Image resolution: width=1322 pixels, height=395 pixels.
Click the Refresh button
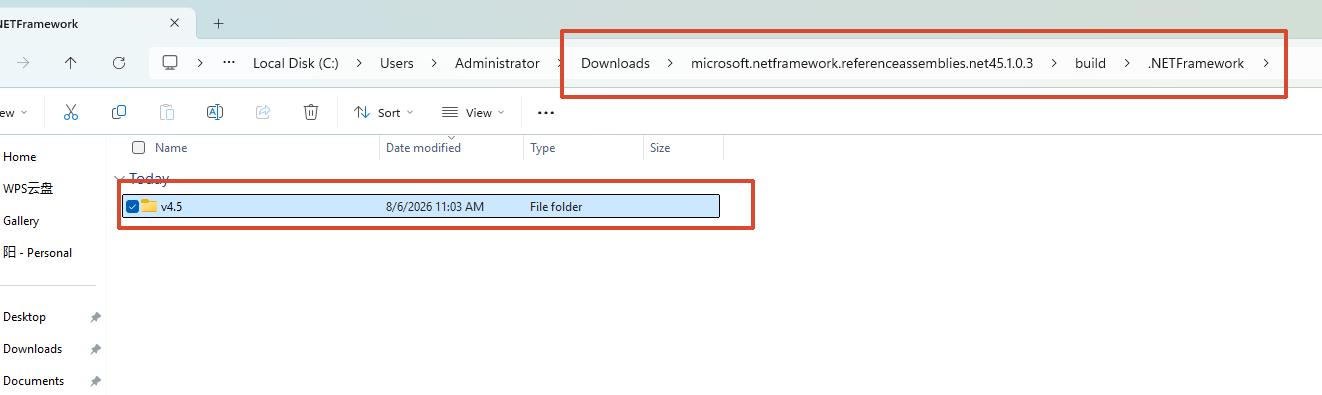pos(119,63)
